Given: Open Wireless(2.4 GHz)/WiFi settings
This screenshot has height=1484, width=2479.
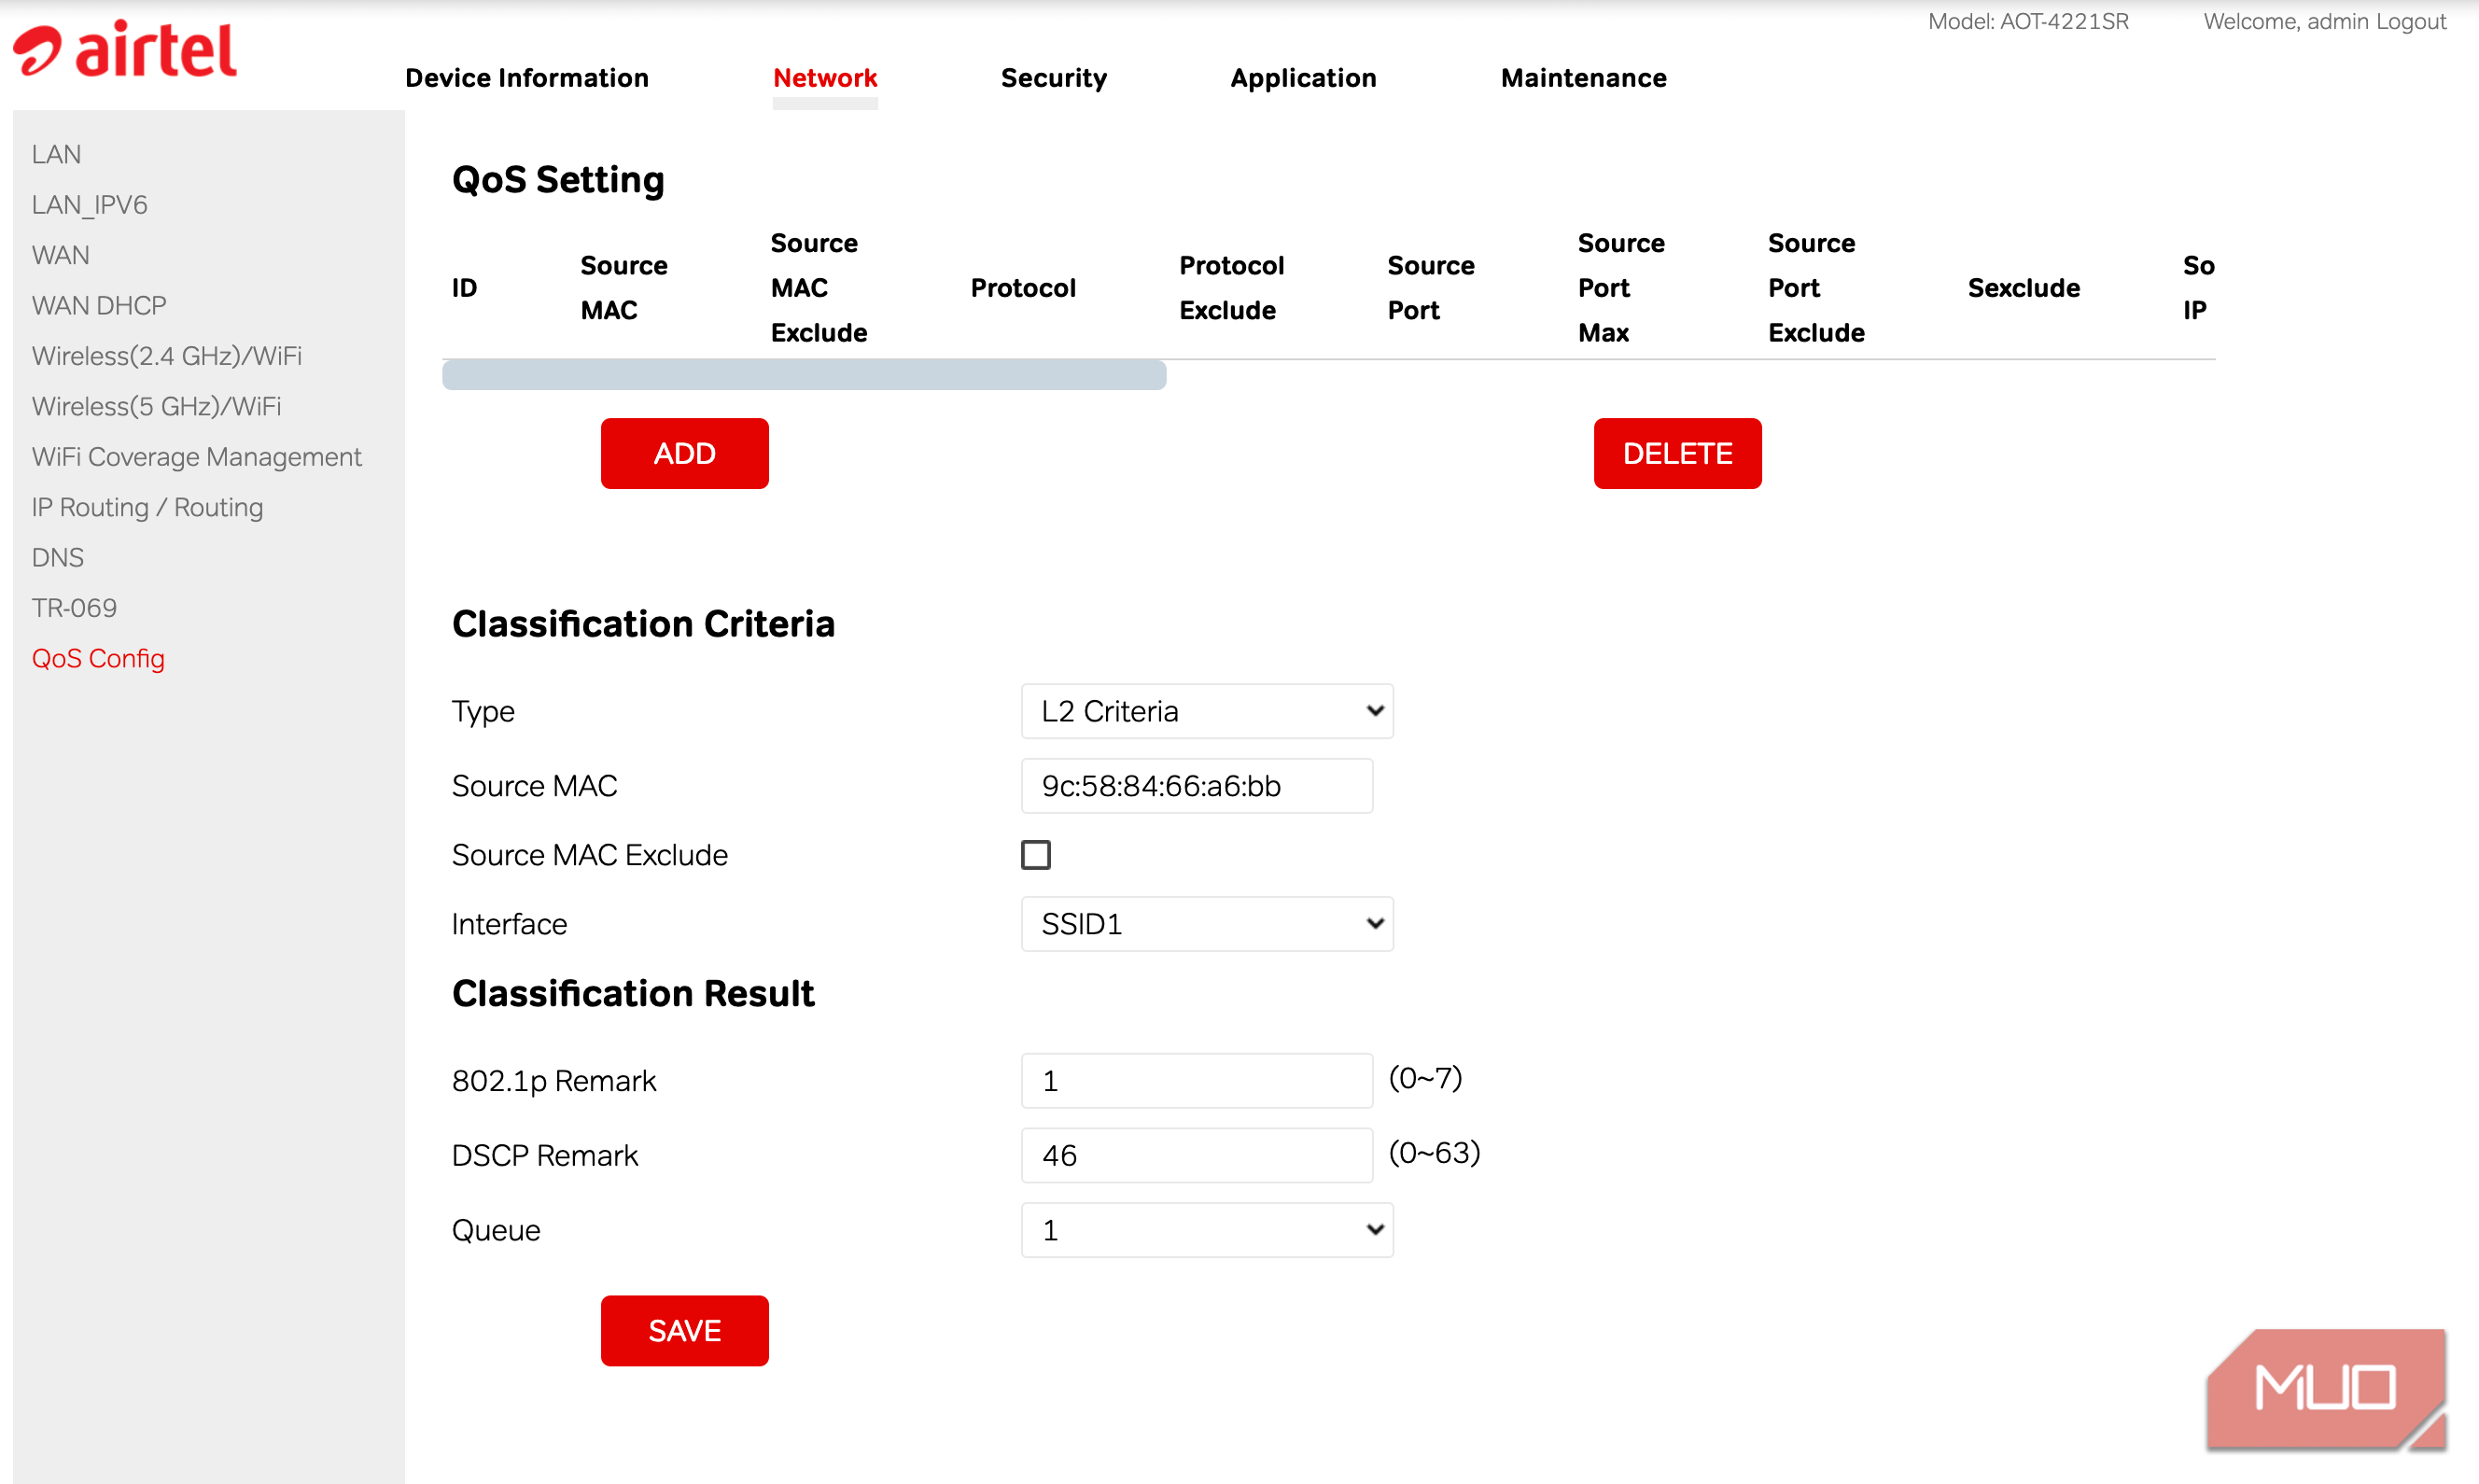Looking at the screenshot, I should pyautogui.click(x=167, y=355).
